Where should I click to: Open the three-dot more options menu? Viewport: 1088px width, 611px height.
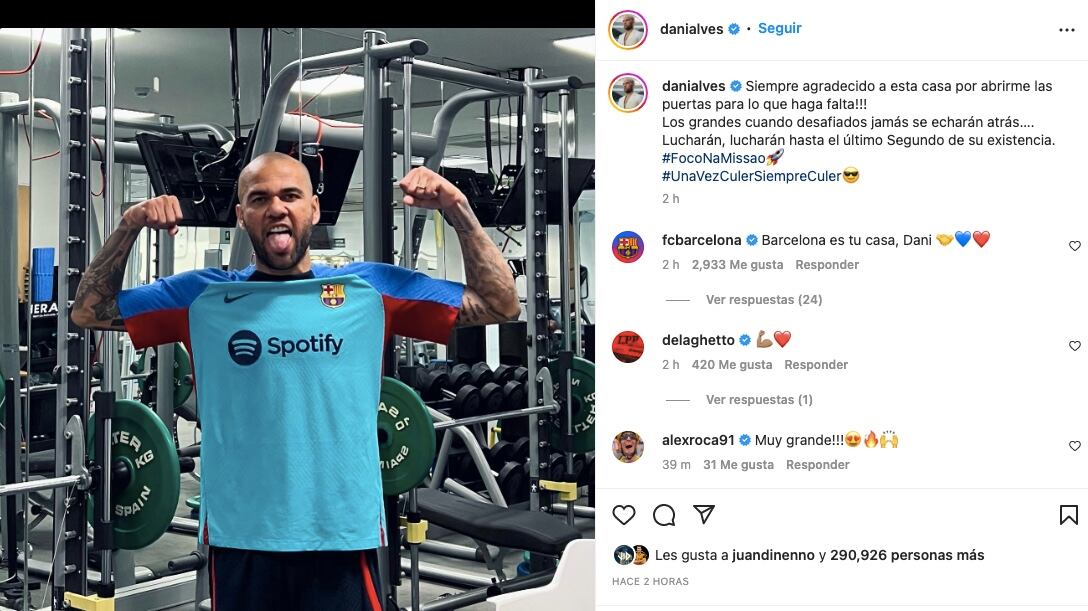[1066, 30]
